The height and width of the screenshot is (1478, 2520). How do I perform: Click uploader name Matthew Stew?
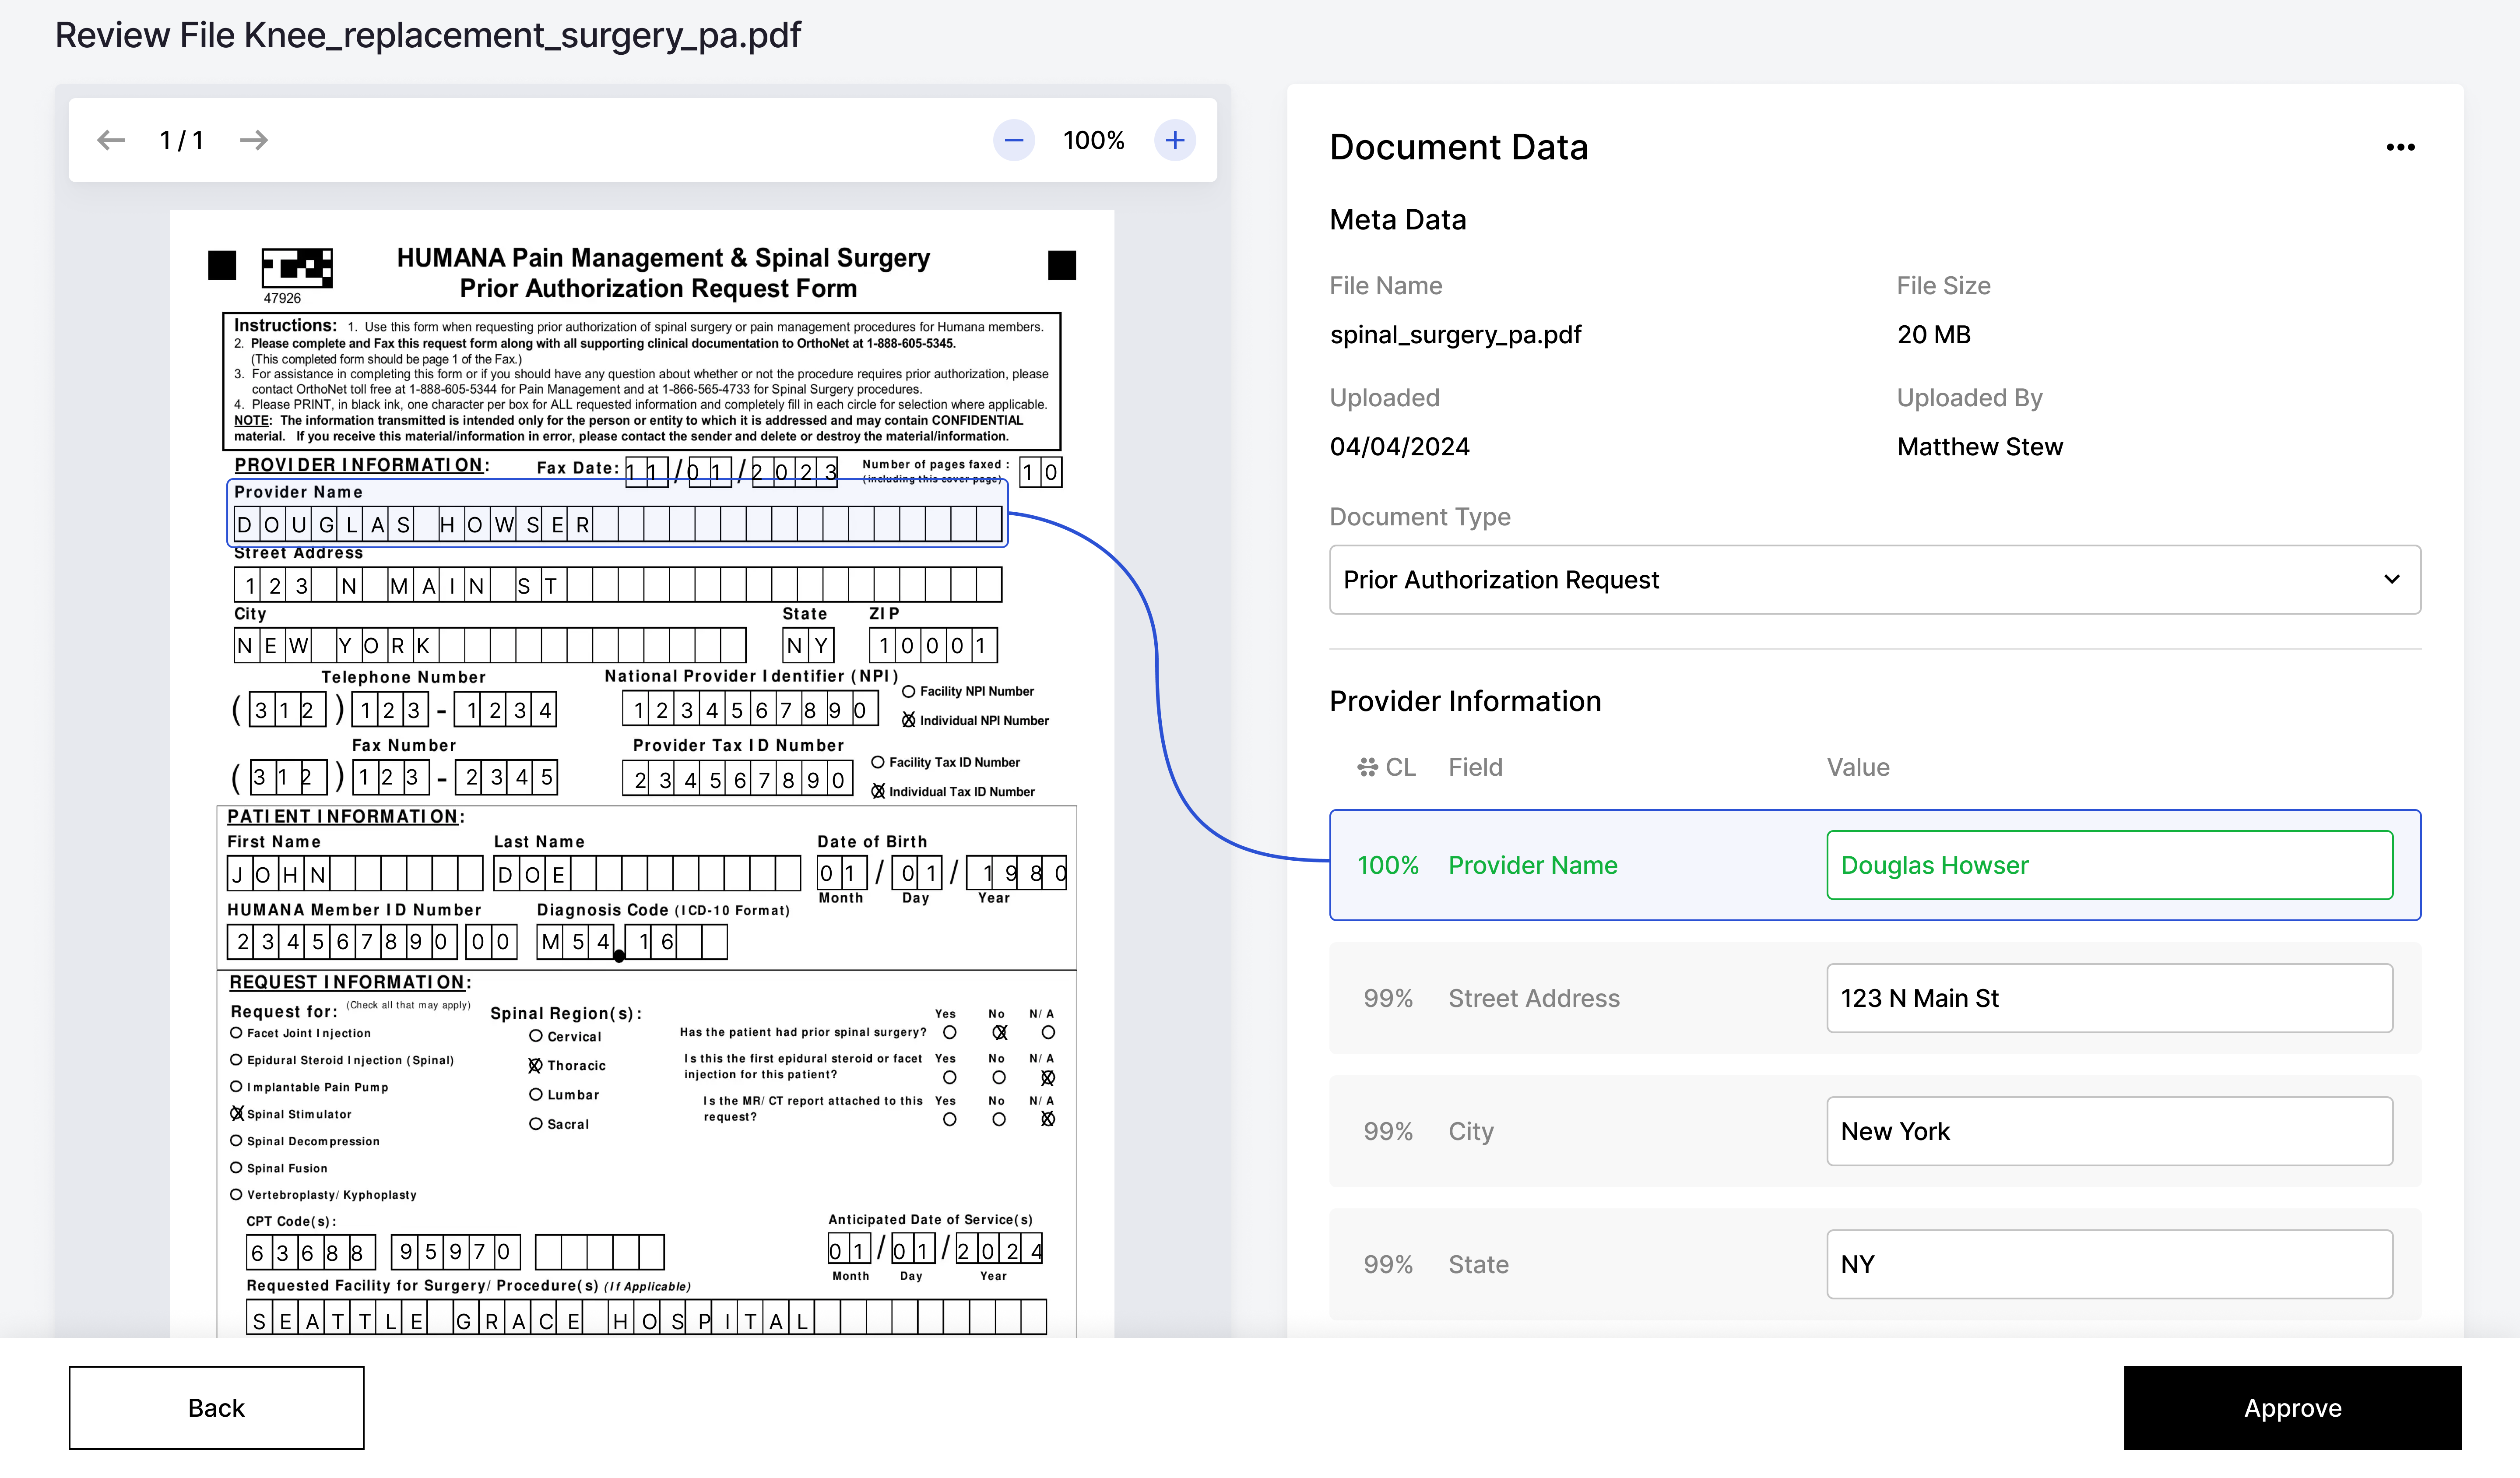(x=1979, y=447)
